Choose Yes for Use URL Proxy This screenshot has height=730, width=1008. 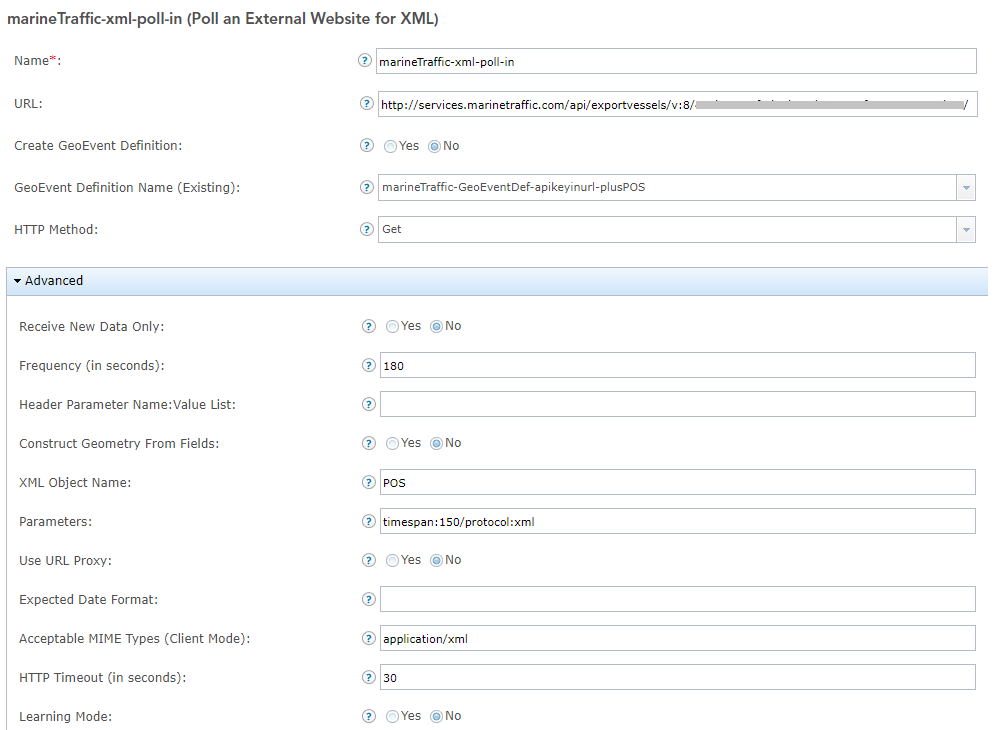pyautogui.click(x=393, y=560)
